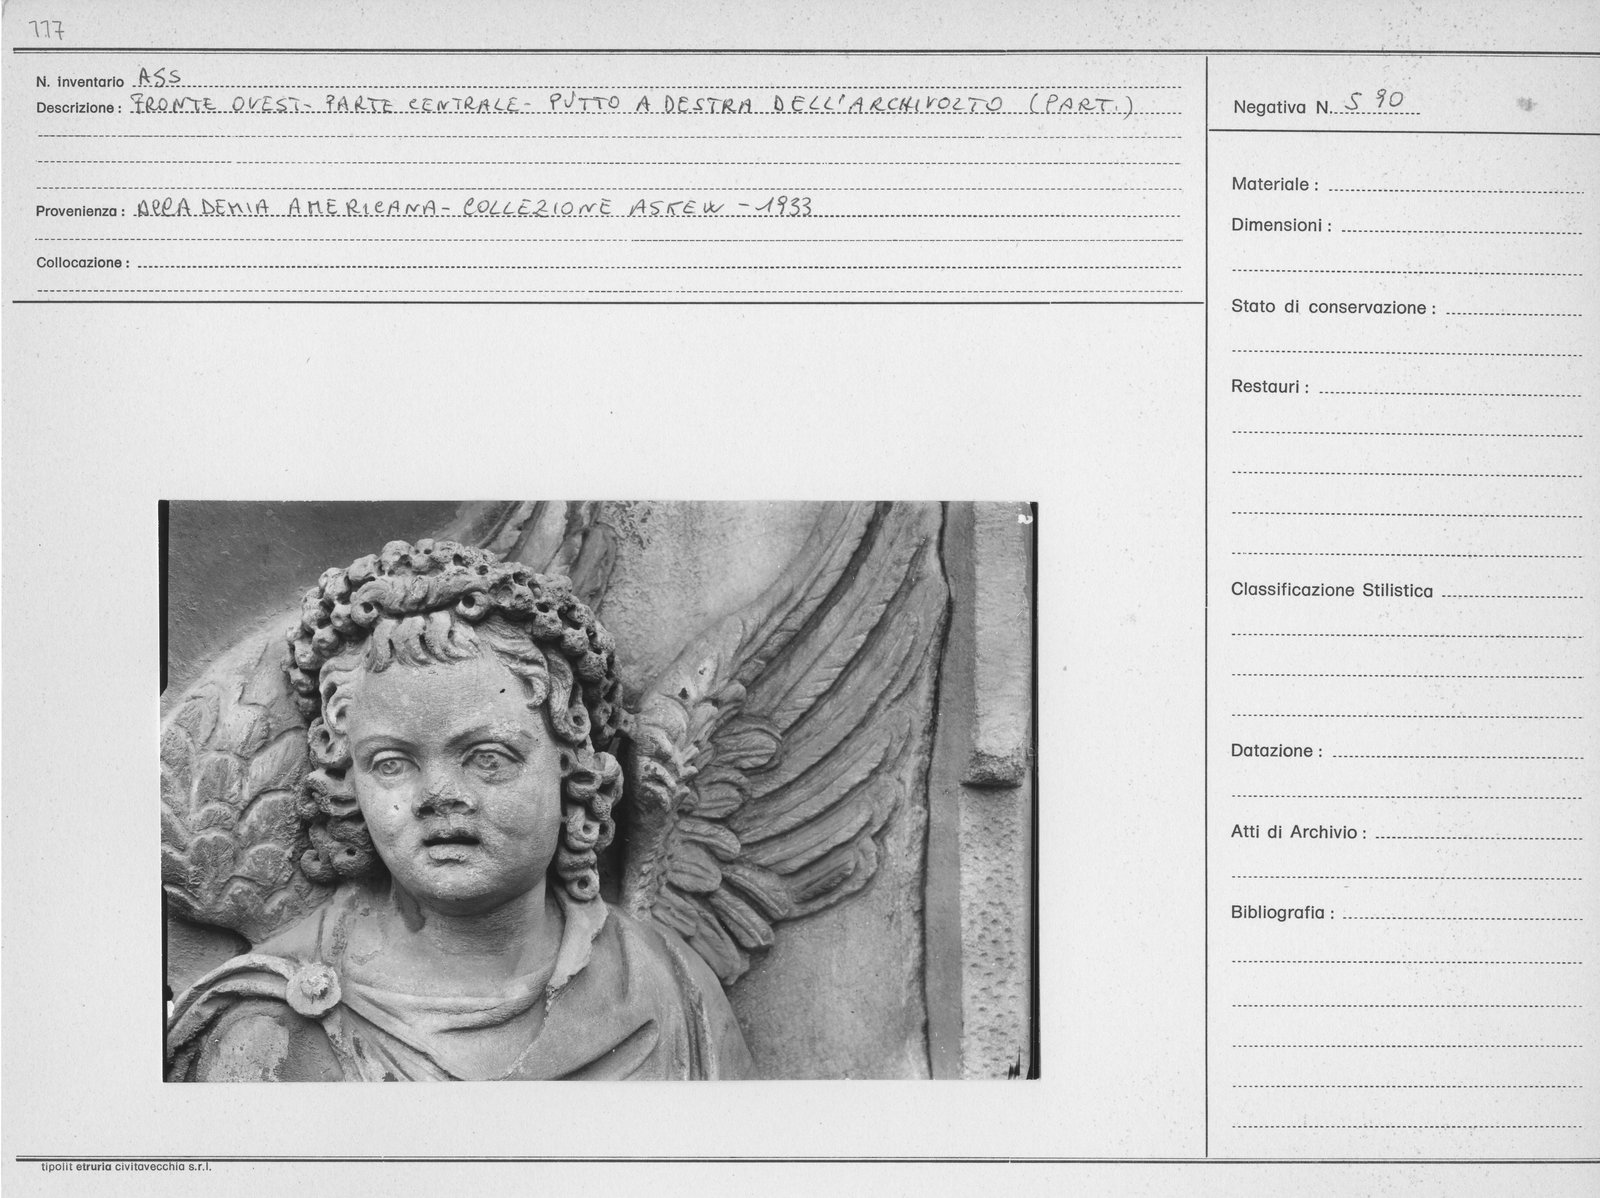The image size is (1600, 1198).
Task: Click the 'Bibliografia' field label
Action: [x=1283, y=913]
